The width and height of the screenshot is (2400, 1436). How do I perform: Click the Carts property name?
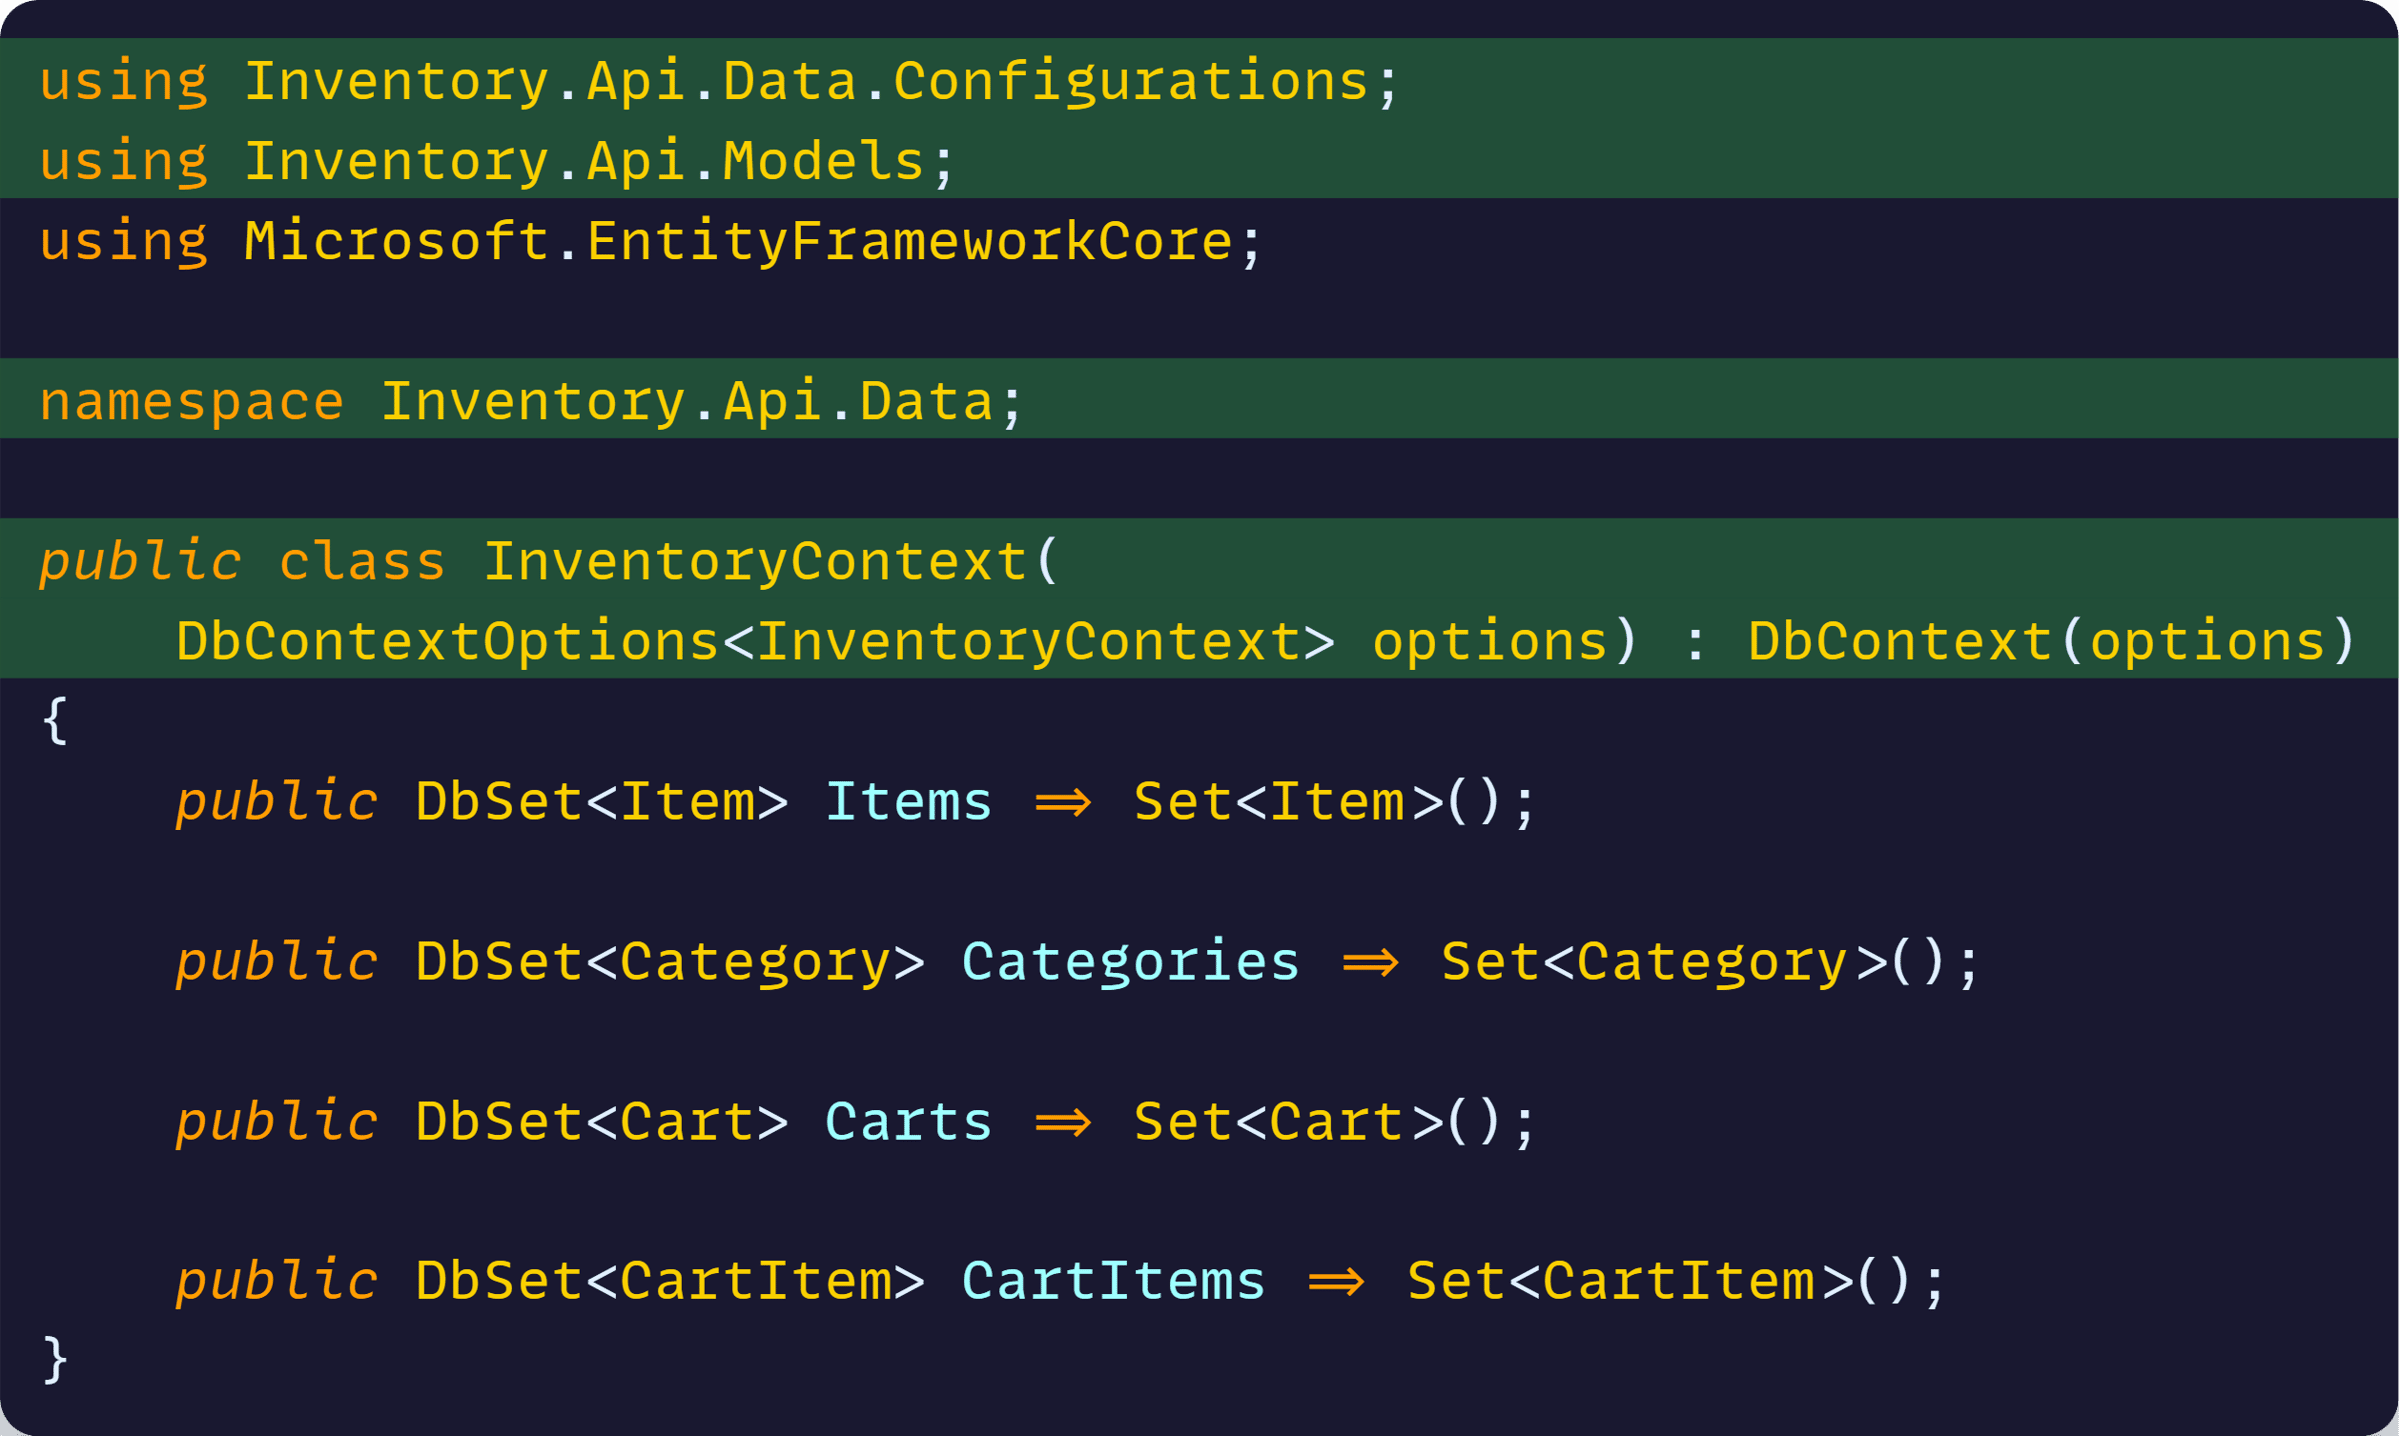click(909, 1122)
